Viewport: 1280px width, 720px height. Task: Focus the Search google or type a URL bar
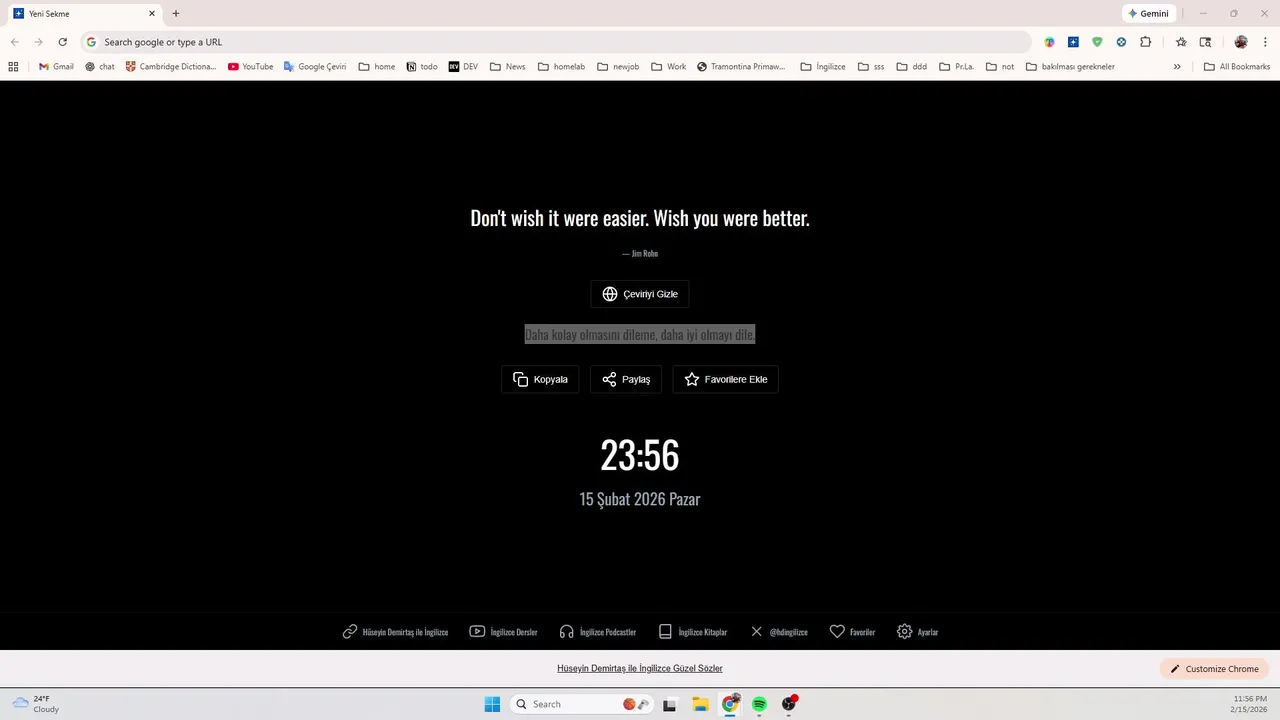click(x=555, y=42)
